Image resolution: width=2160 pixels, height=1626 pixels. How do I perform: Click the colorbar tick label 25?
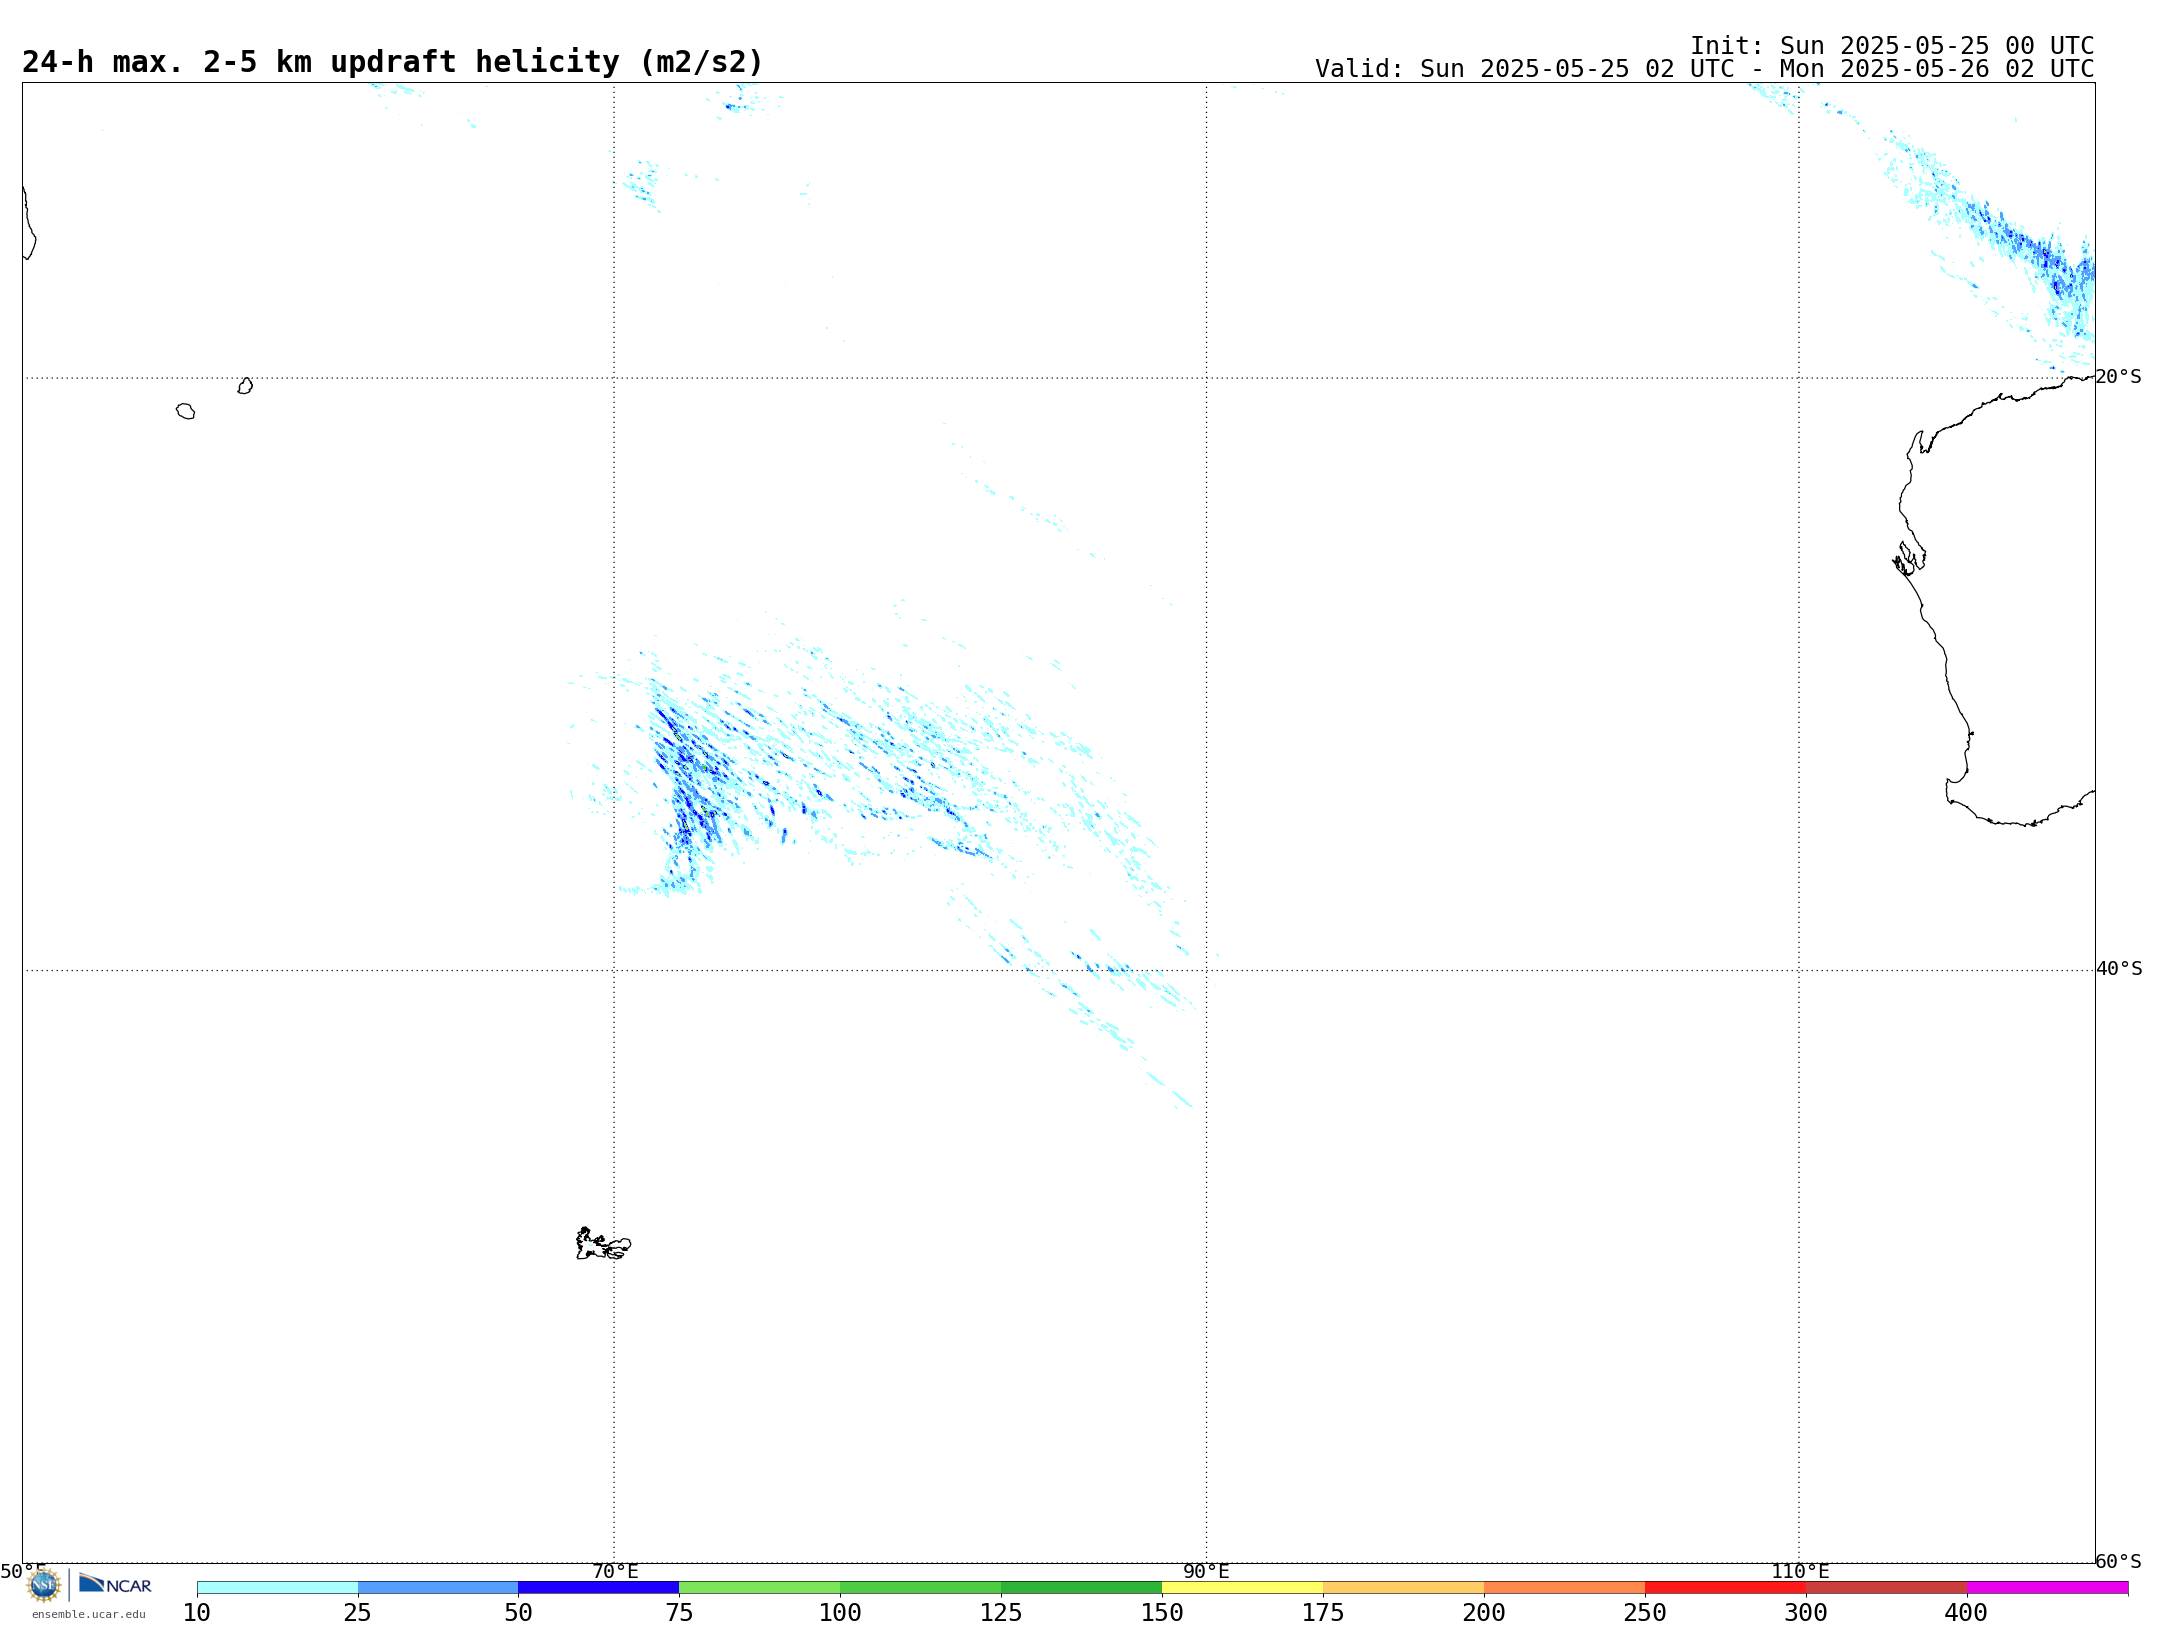(x=358, y=1612)
